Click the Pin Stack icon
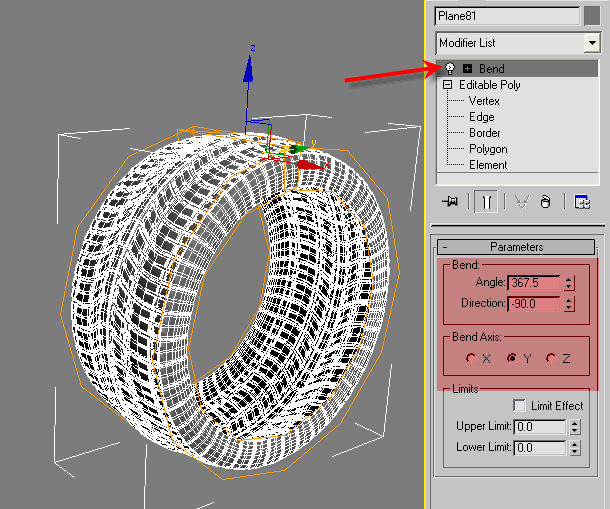This screenshot has height=509, width=610. pyautogui.click(x=451, y=201)
